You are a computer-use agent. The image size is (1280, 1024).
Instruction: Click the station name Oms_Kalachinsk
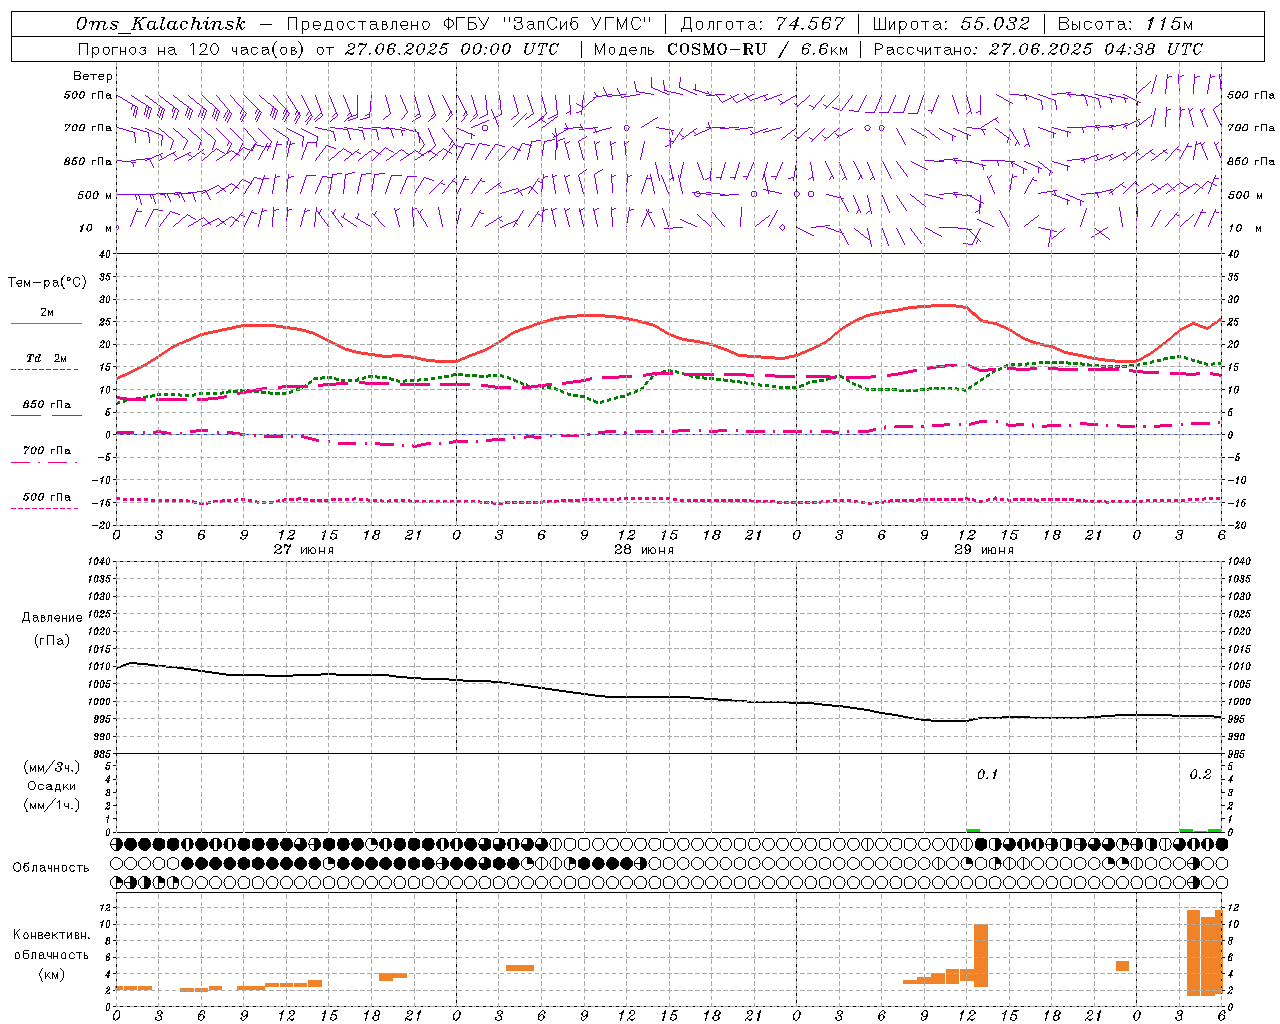[x=160, y=24]
